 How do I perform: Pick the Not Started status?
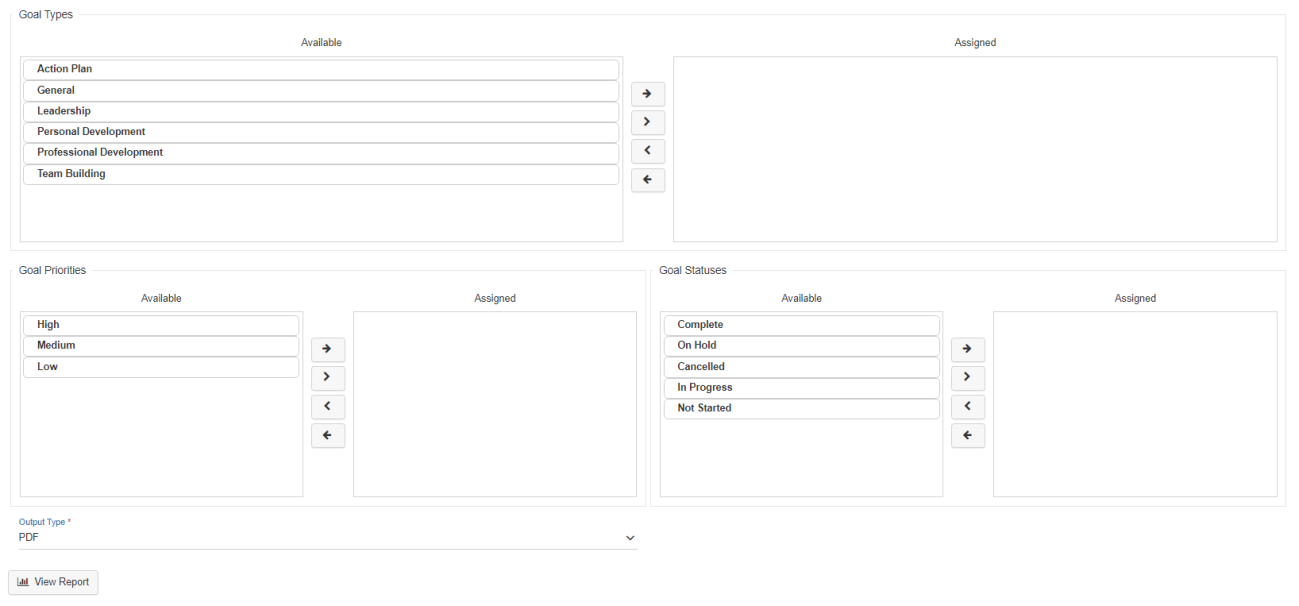tap(801, 408)
